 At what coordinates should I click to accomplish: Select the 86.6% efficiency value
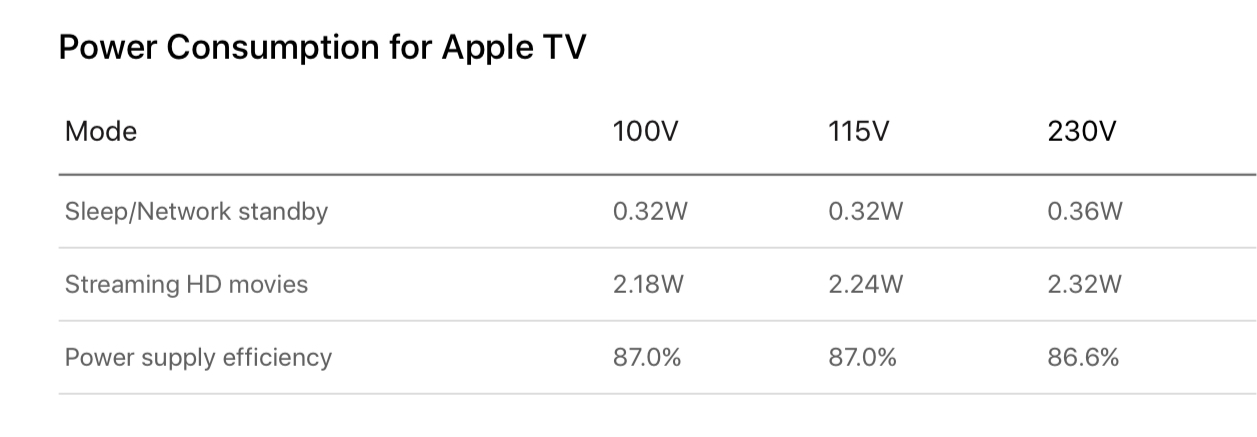pos(1083,358)
